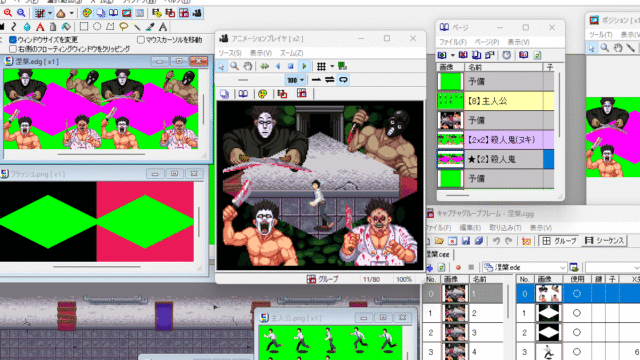Click the clock wait-time icon in Page window
Image resolution: width=640 pixels, height=360 pixels.
(507, 55)
